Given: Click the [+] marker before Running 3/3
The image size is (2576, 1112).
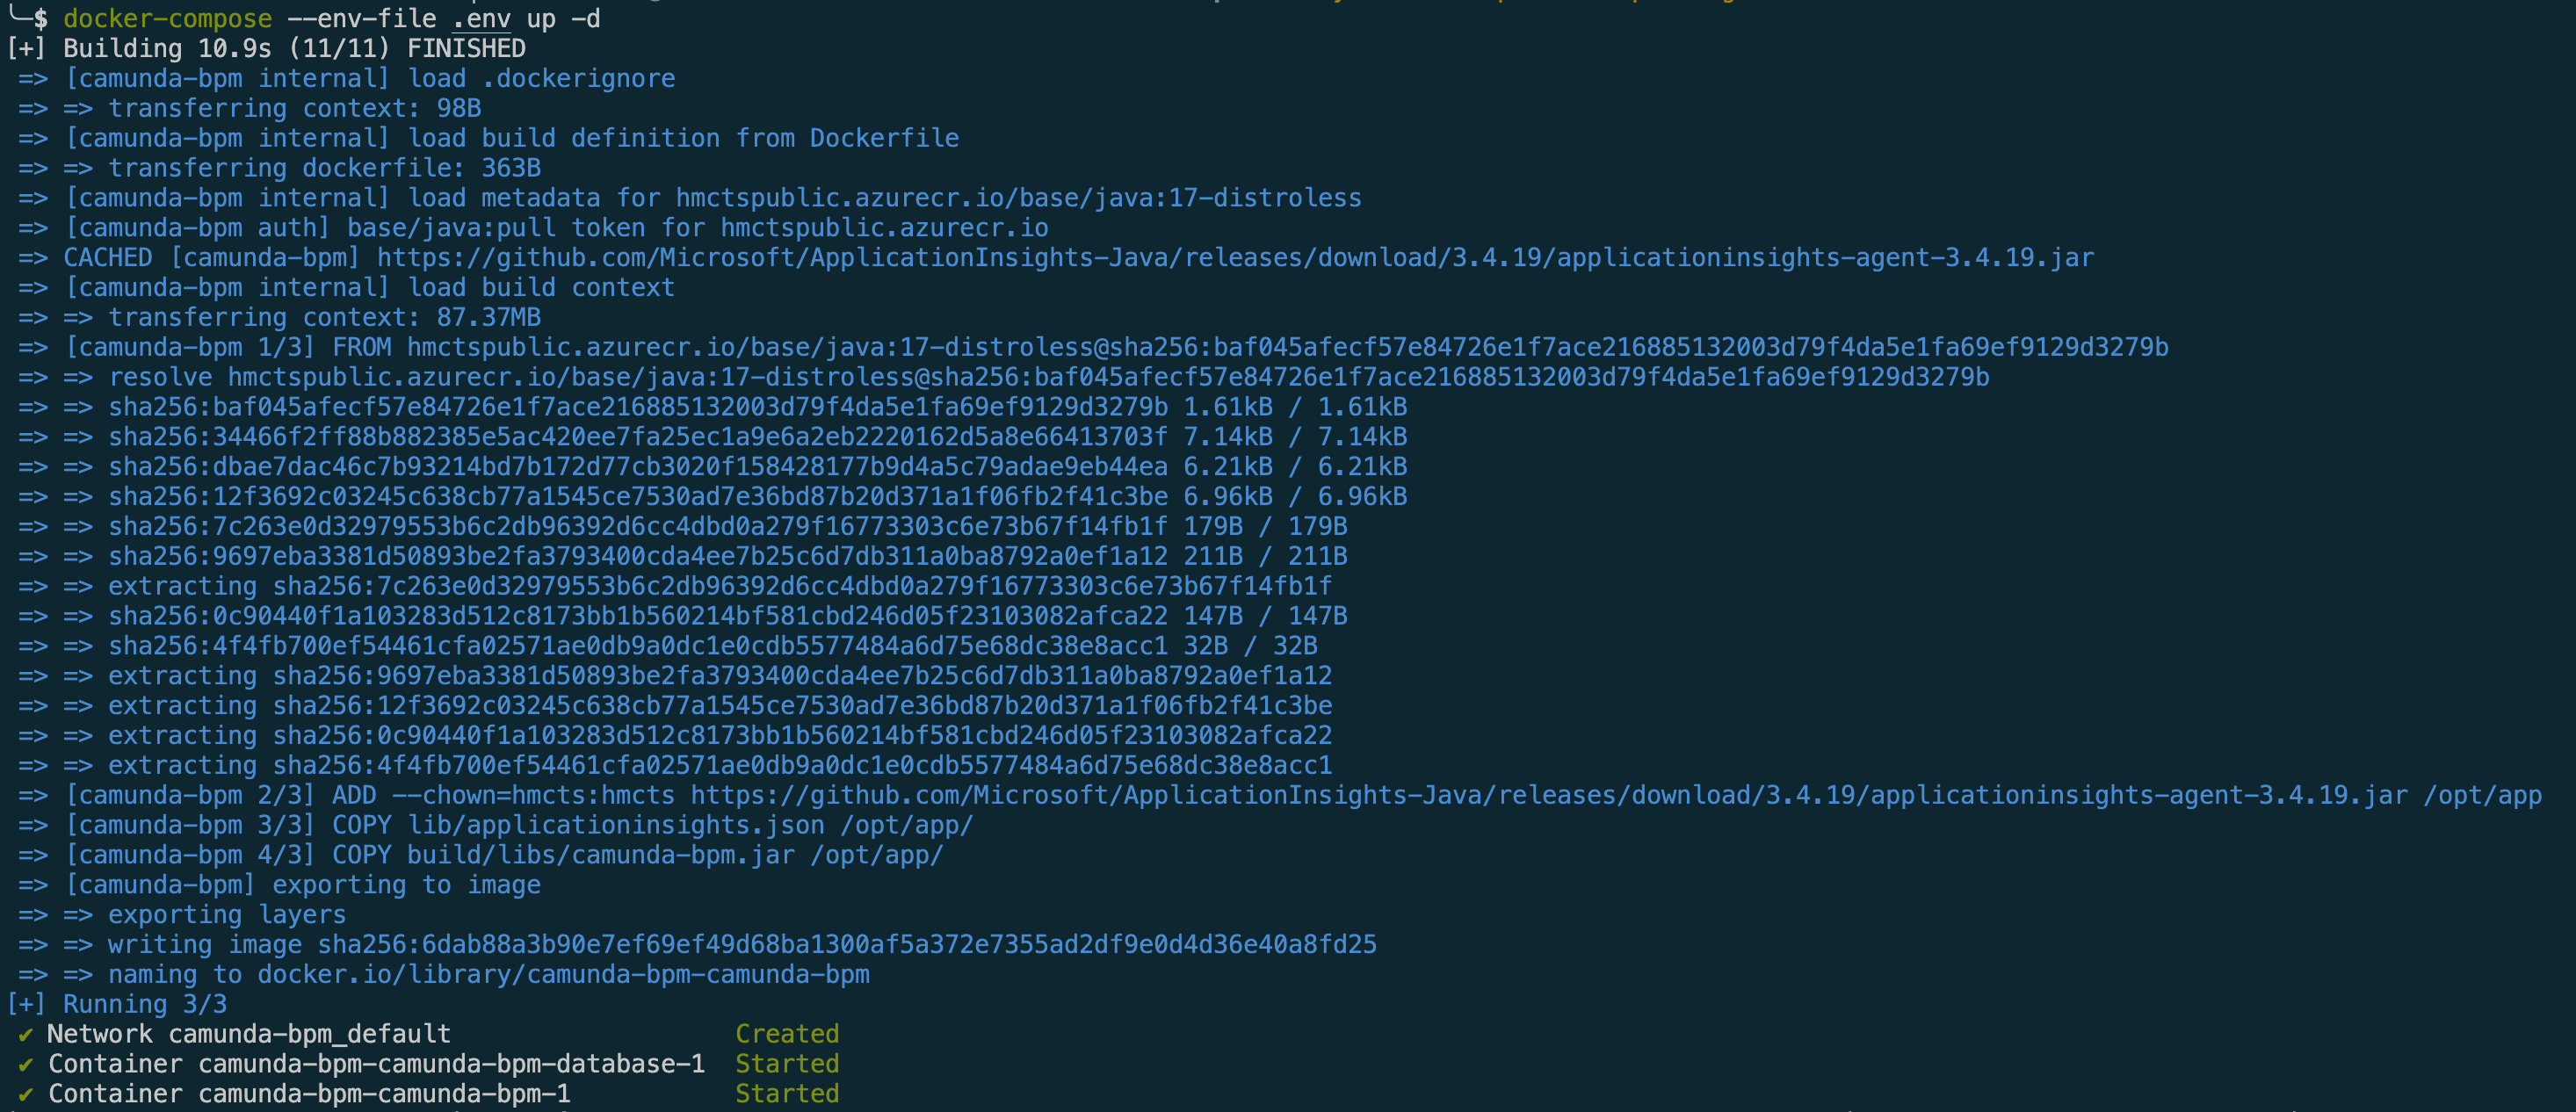Looking at the screenshot, I should tap(26, 1004).
